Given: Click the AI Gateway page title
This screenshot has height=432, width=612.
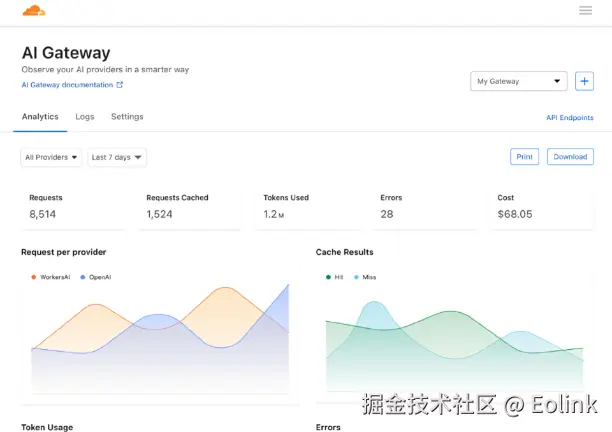Looking at the screenshot, I should tap(66, 53).
